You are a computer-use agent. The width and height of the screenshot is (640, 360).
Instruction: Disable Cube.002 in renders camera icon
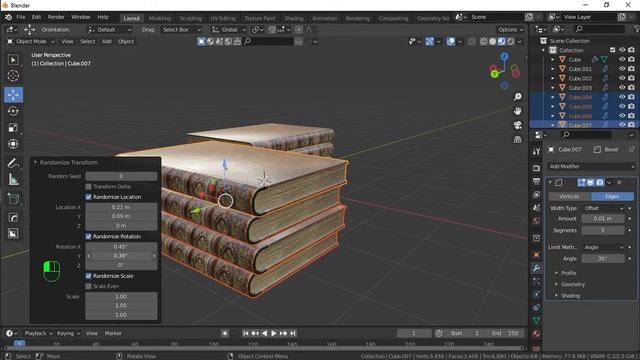click(x=631, y=78)
